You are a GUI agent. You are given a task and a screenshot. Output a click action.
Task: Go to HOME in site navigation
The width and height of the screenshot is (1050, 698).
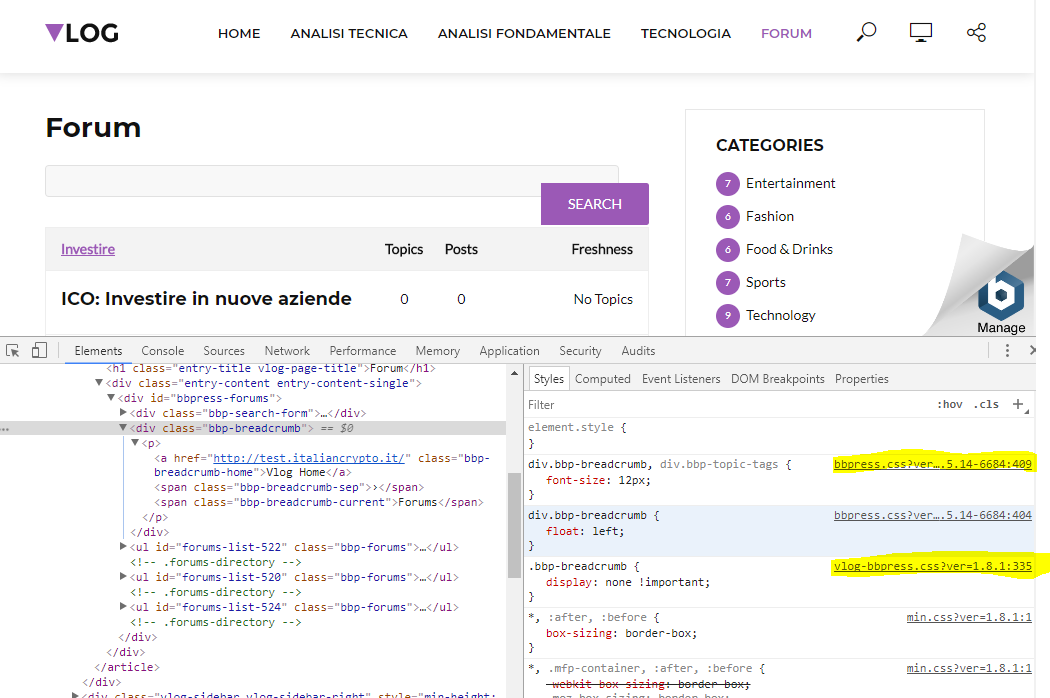(239, 33)
